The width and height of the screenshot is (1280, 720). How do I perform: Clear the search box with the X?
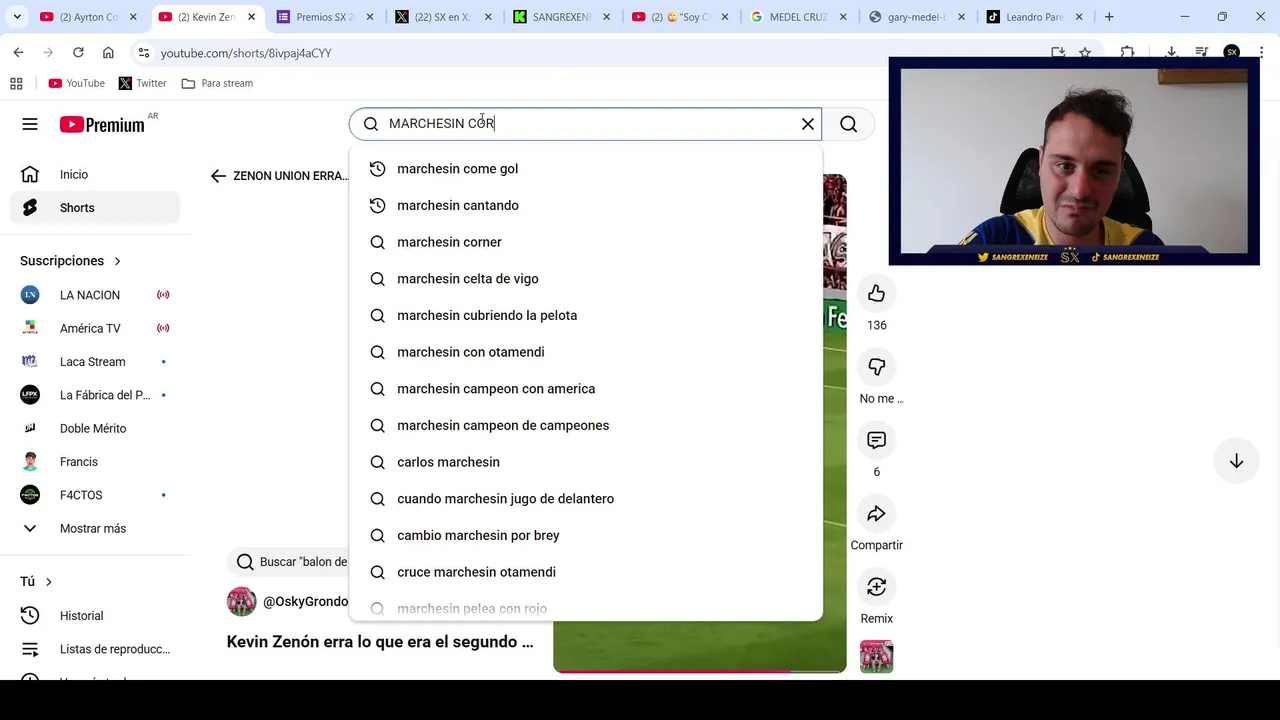click(808, 124)
